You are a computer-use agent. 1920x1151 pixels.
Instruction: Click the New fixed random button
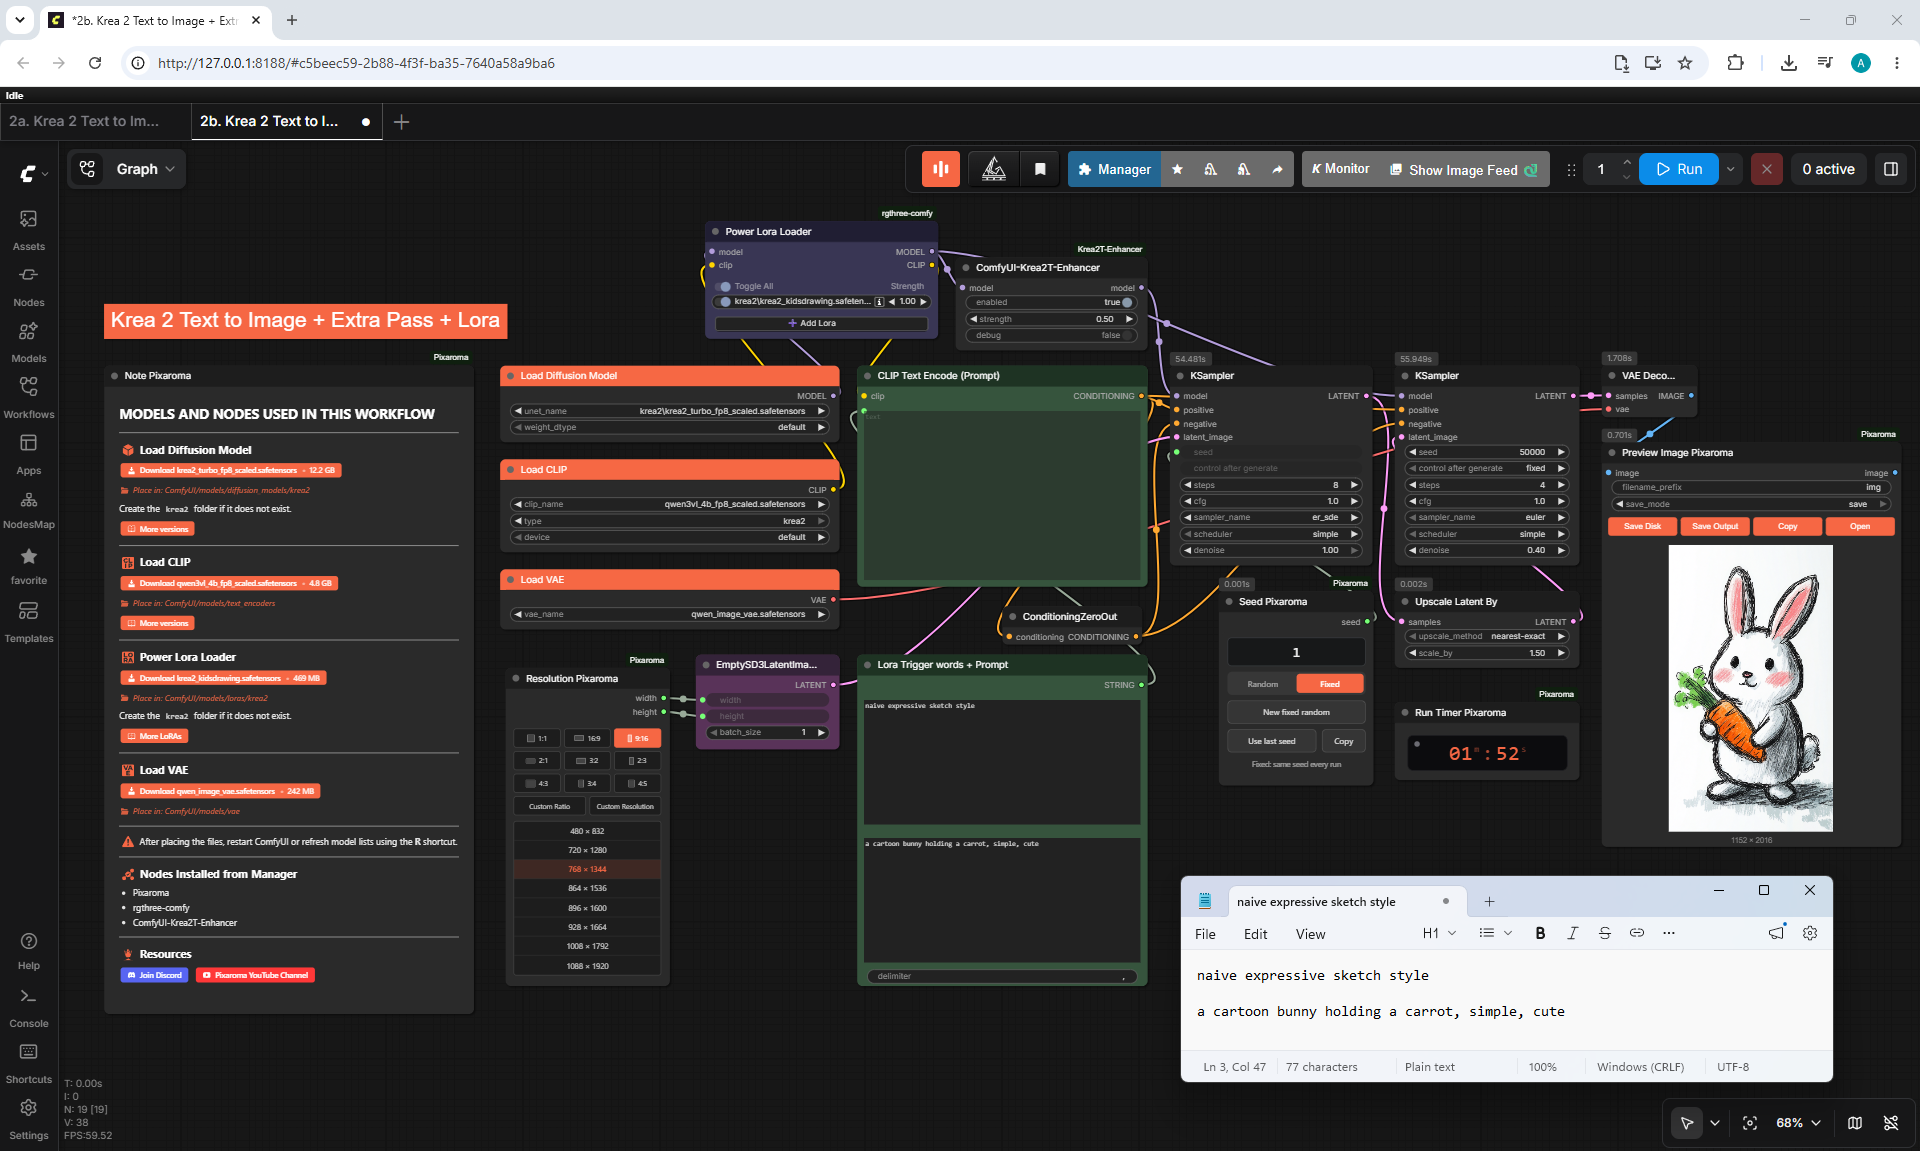1296,712
